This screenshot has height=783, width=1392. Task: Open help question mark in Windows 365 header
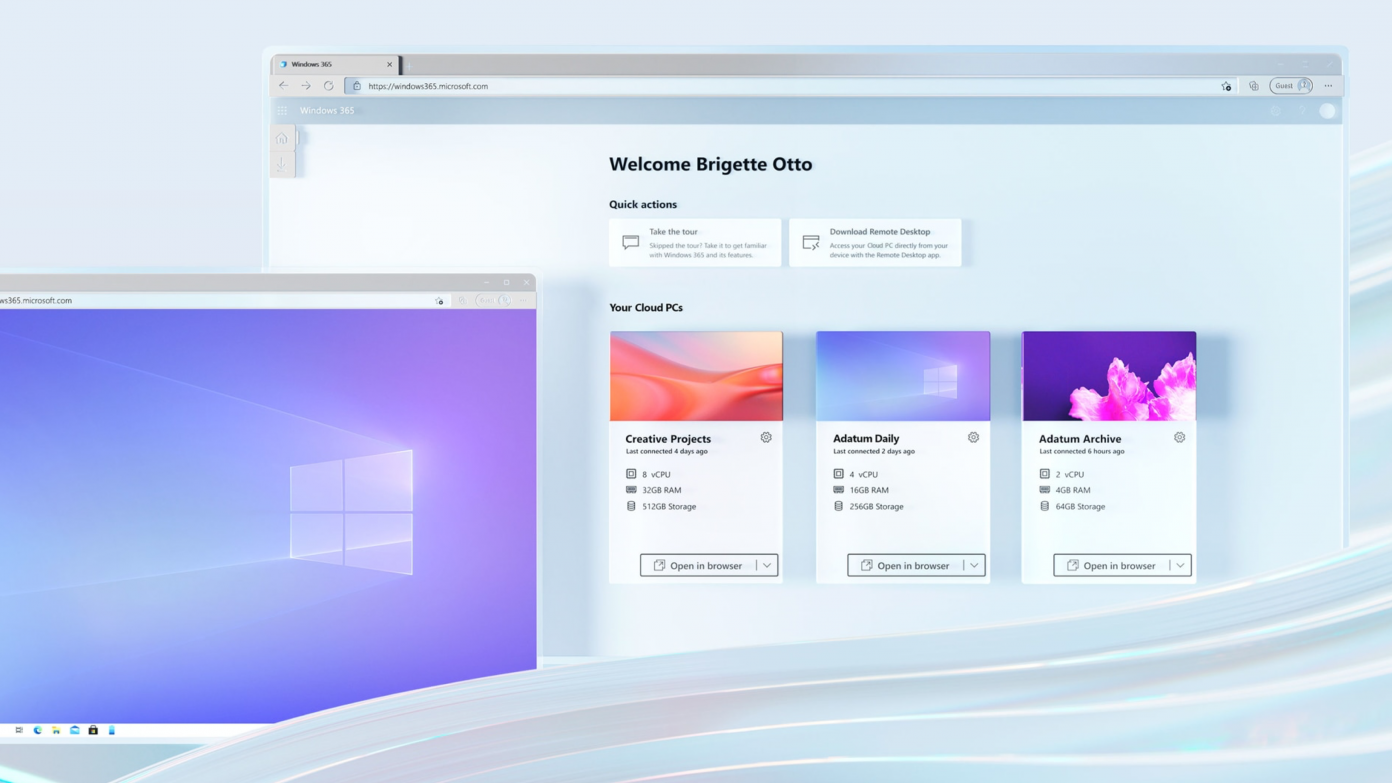tap(1302, 111)
